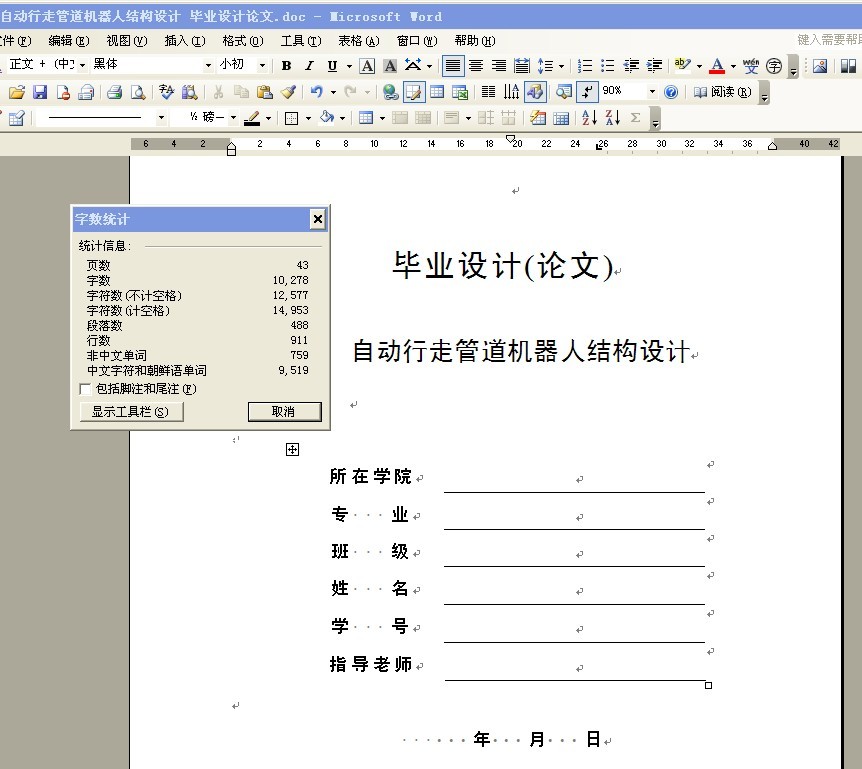Open the zoom 90% dropdown
The image size is (862, 769).
click(652, 92)
